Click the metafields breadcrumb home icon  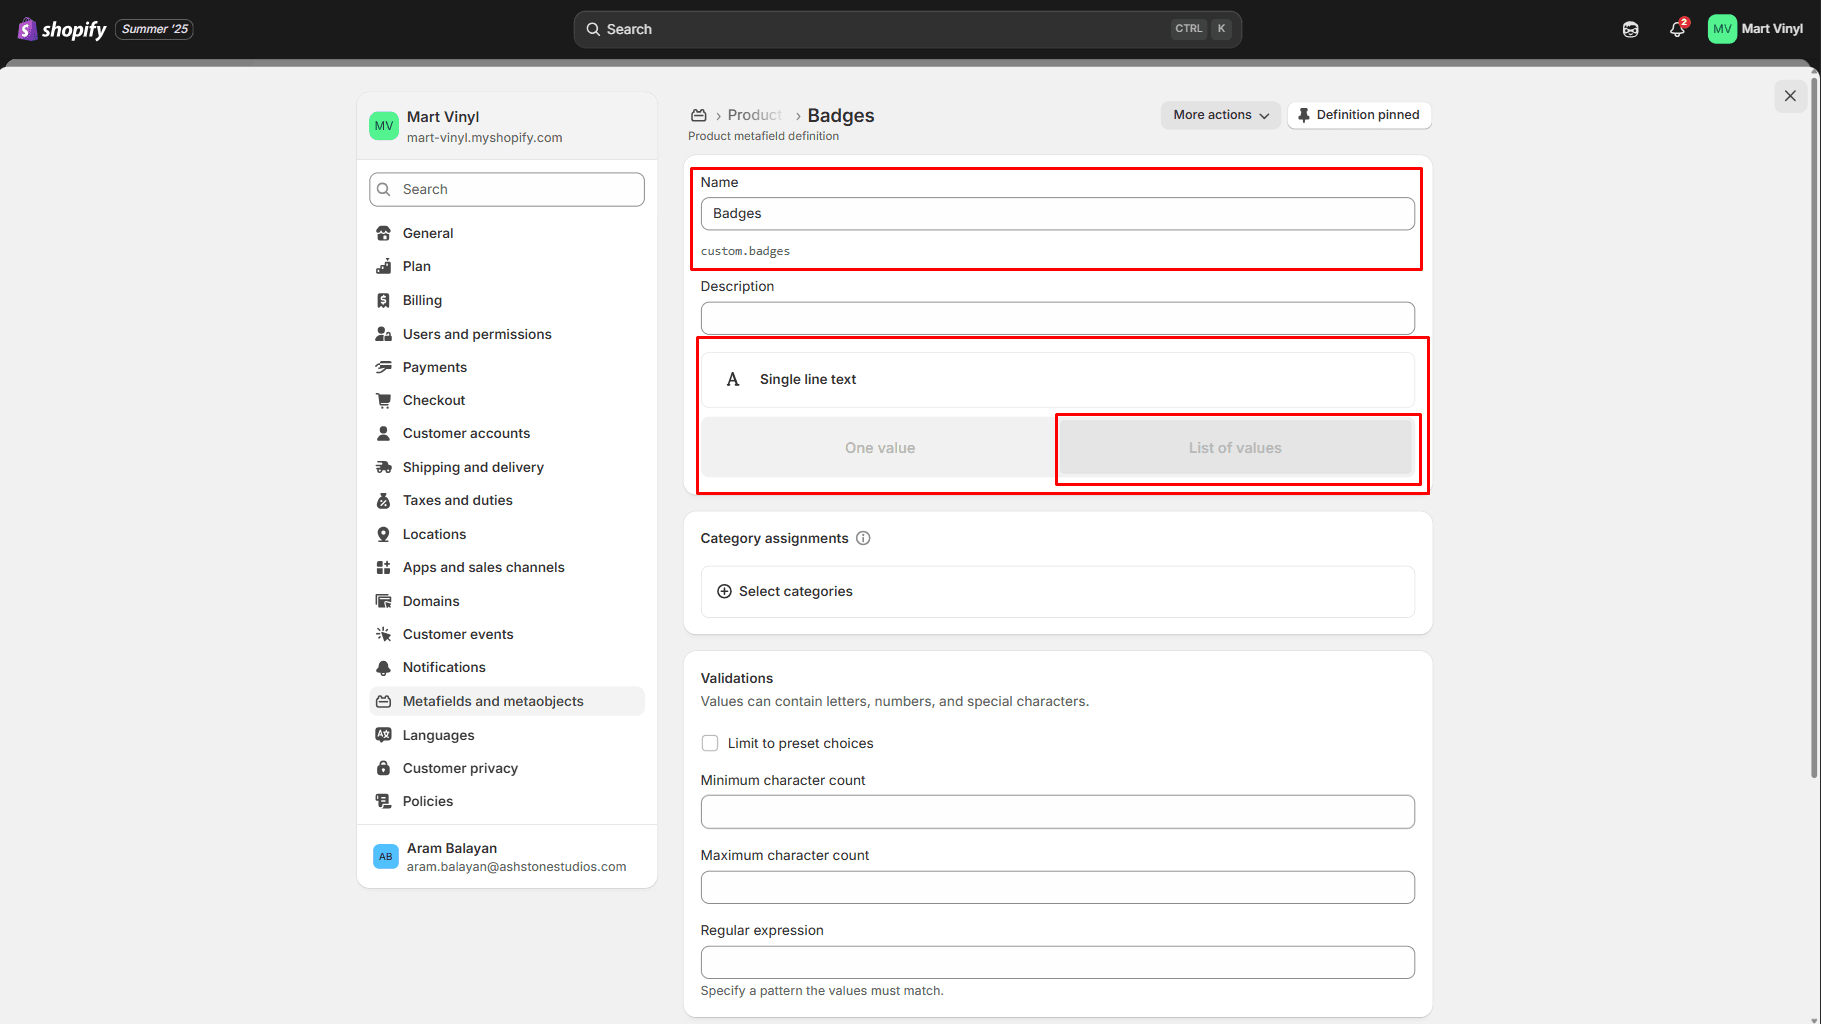[x=699, y=115]
